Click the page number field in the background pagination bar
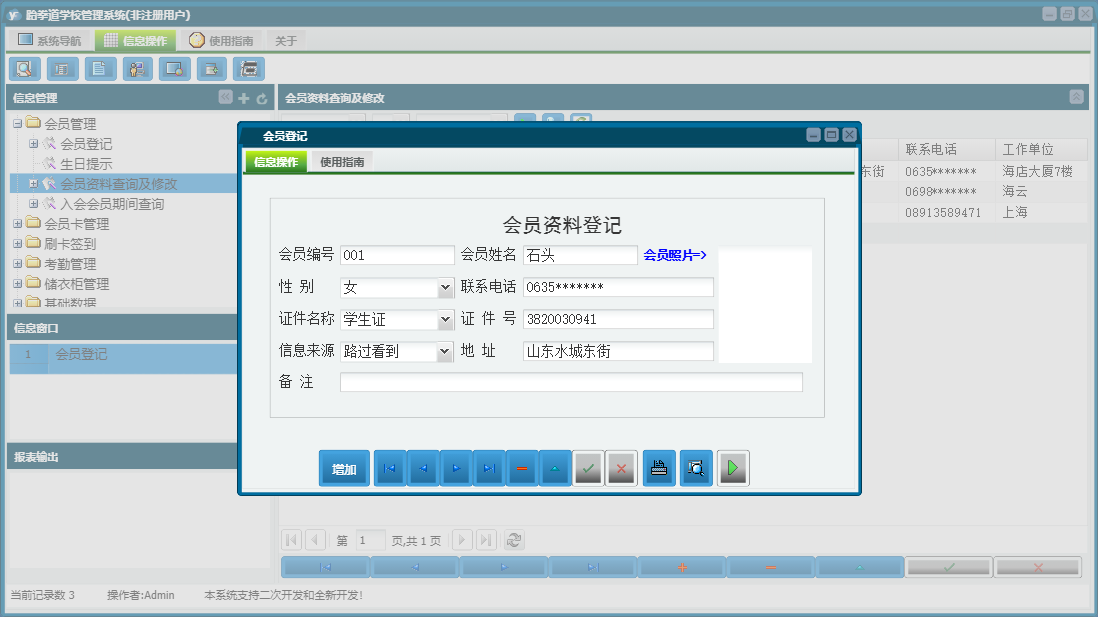 click(370, 540)
